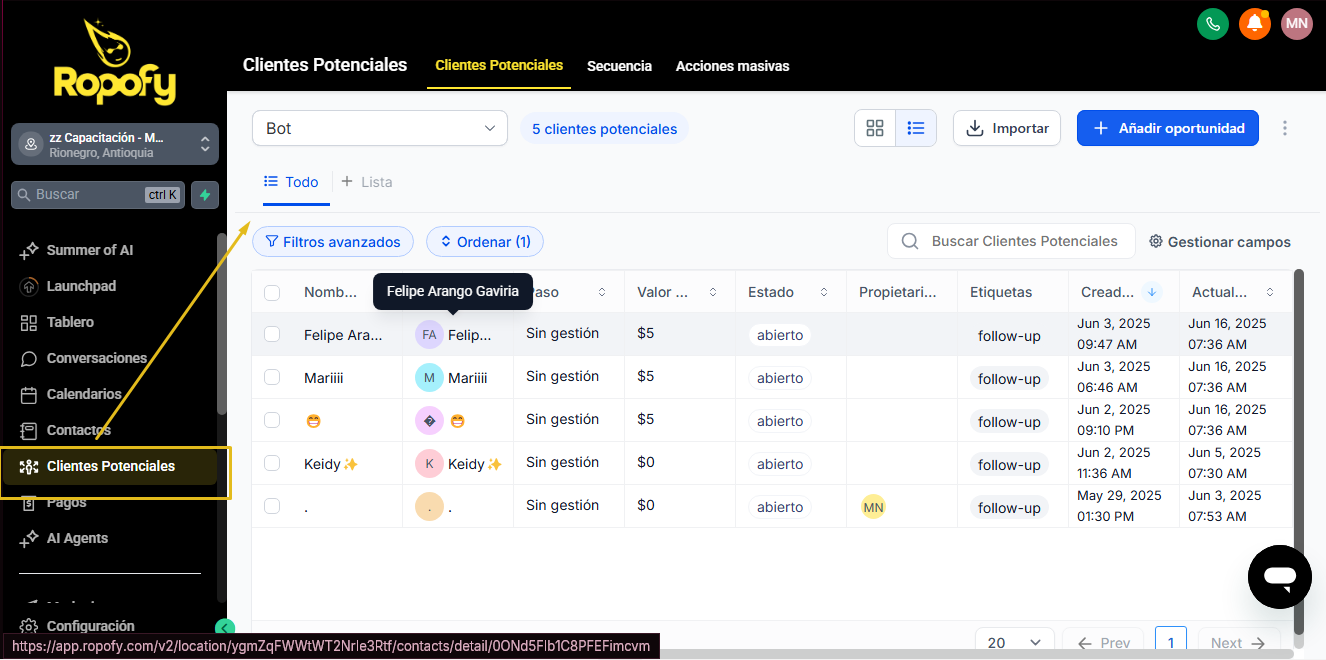The image size is (1326, 660).
Task: Open the Clientes Potenciales top tab
Action: [499, 65]
